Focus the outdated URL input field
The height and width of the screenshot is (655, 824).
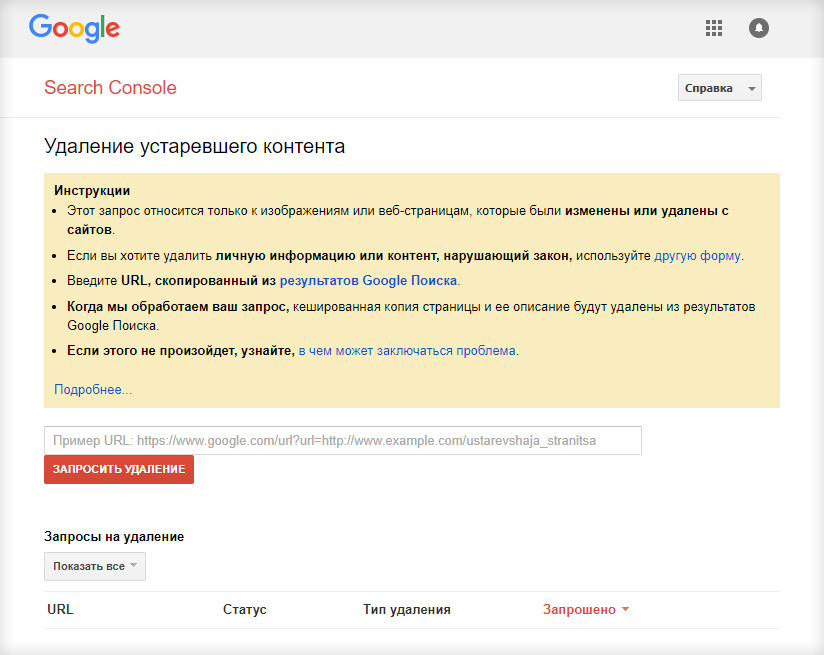[343, 441]
